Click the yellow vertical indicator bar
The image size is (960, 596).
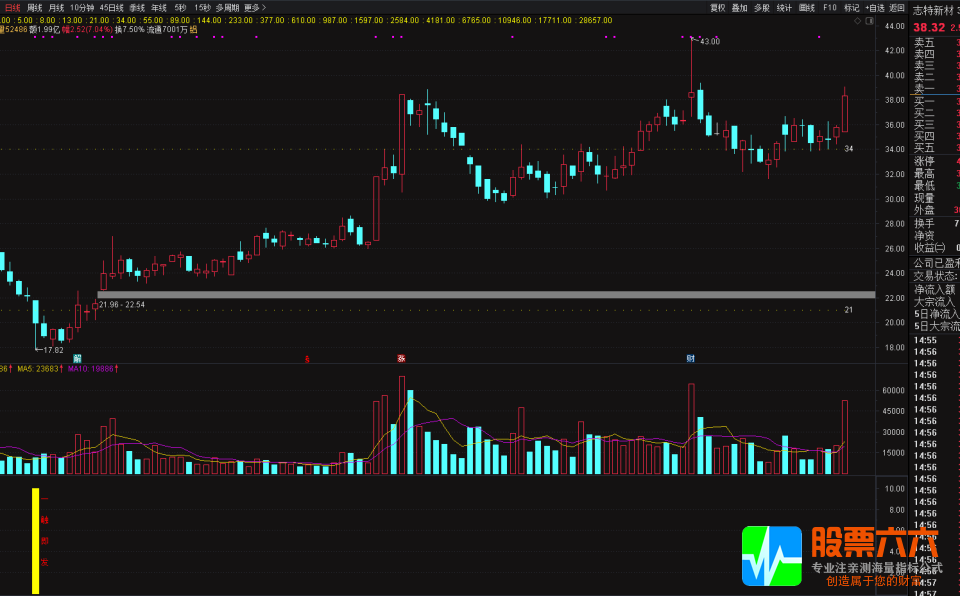pyautogui.click(x=35, y=540)
